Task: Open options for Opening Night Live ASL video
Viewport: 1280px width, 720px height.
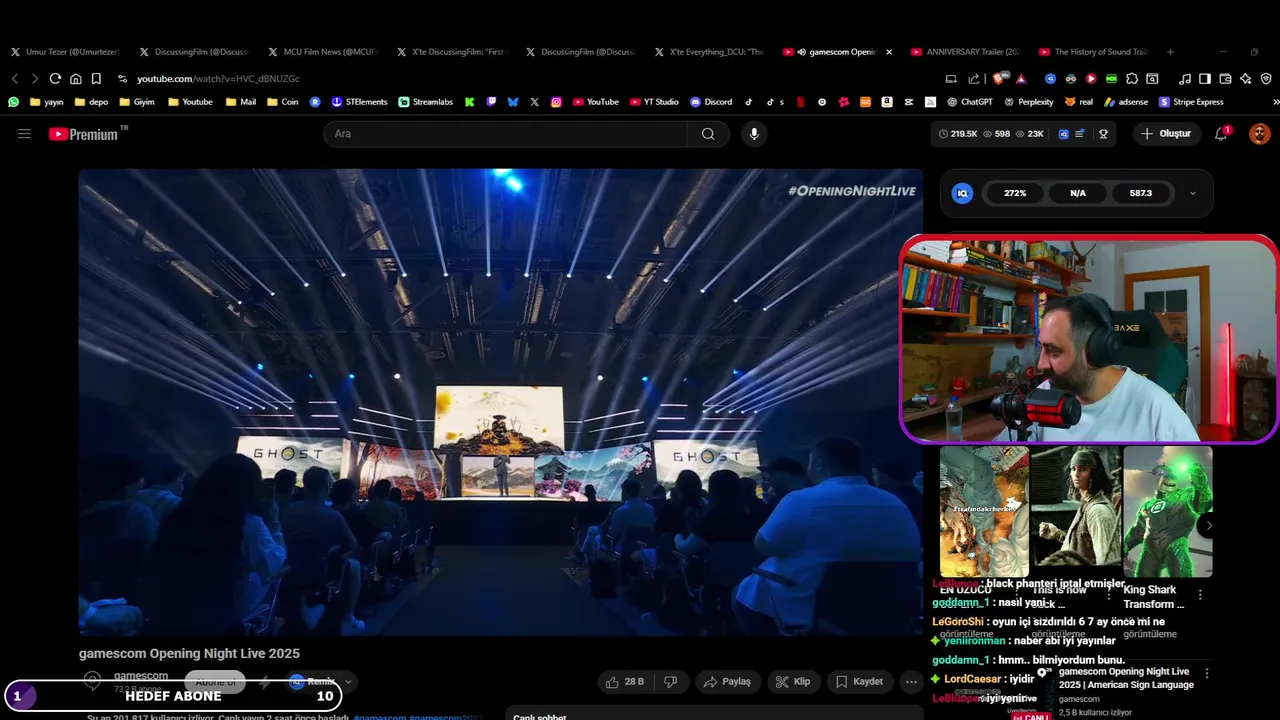Action: coord(1207,674)
